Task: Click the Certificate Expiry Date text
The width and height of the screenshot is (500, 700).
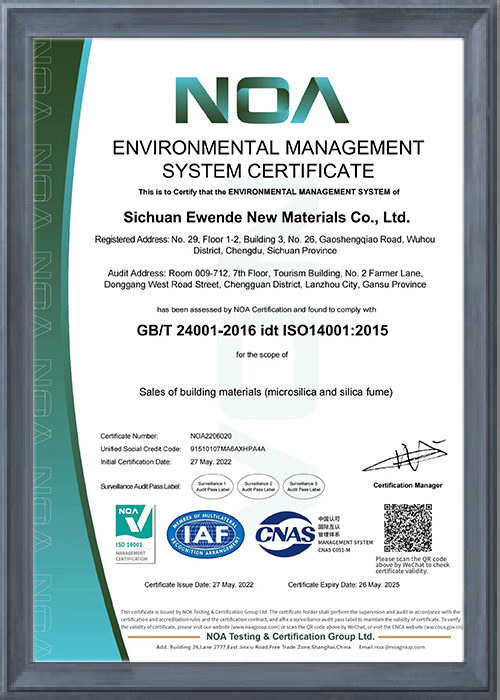Action: click(344, 585)
